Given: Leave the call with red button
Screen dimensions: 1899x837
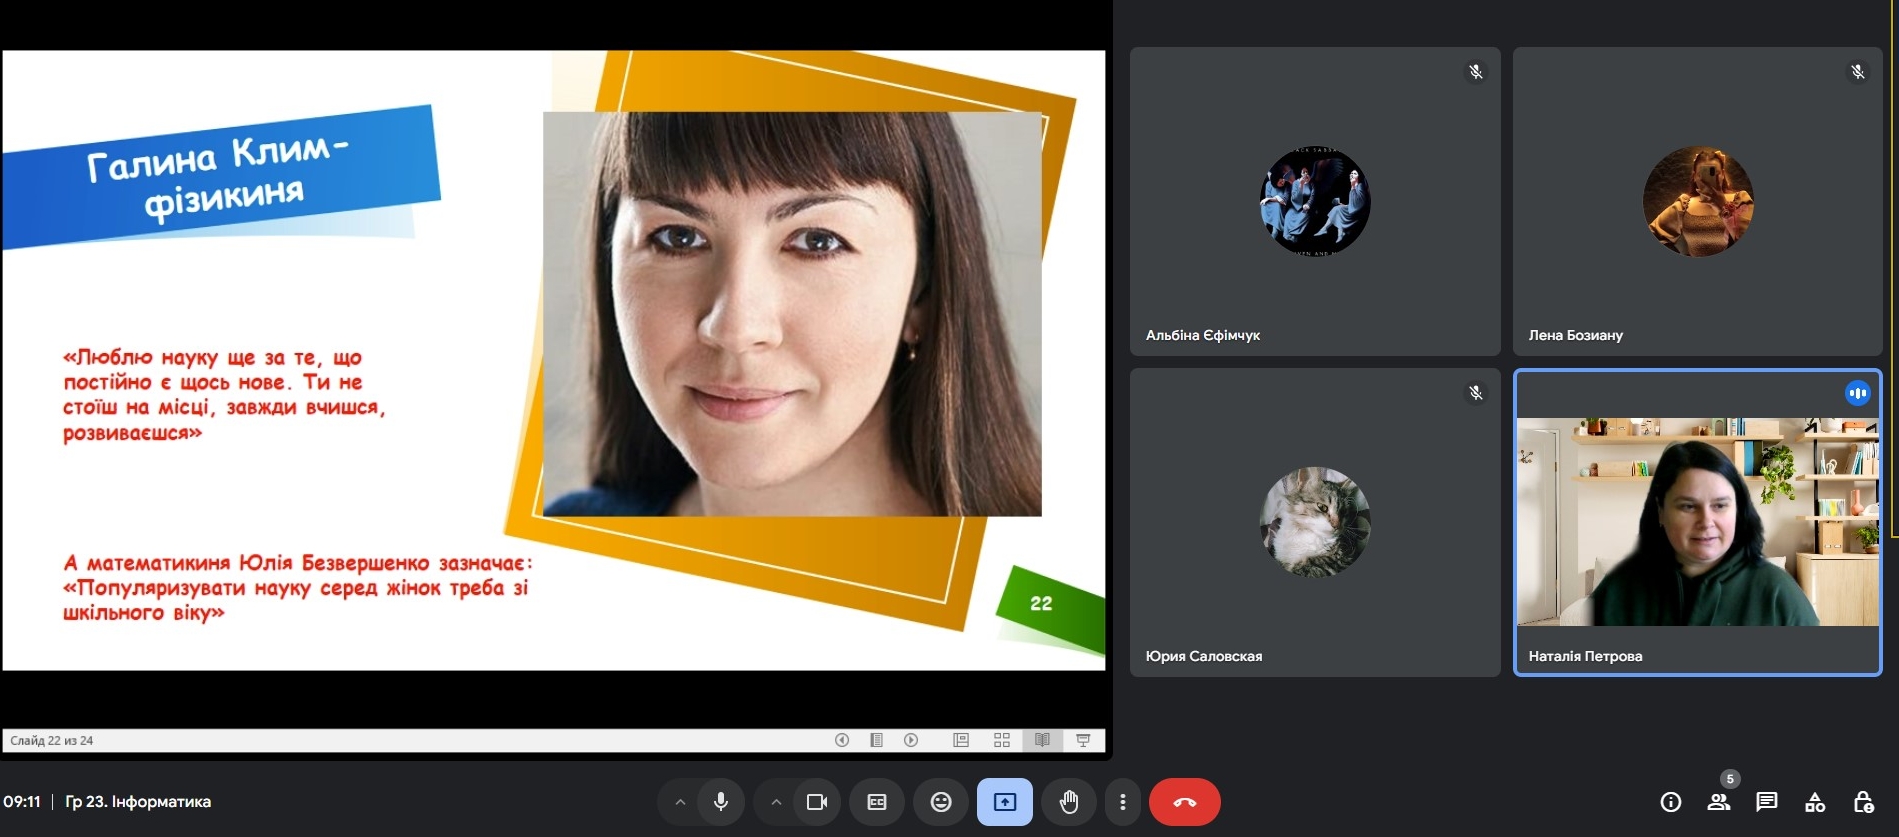Looking at the screenshot, I should [1184, 802].
